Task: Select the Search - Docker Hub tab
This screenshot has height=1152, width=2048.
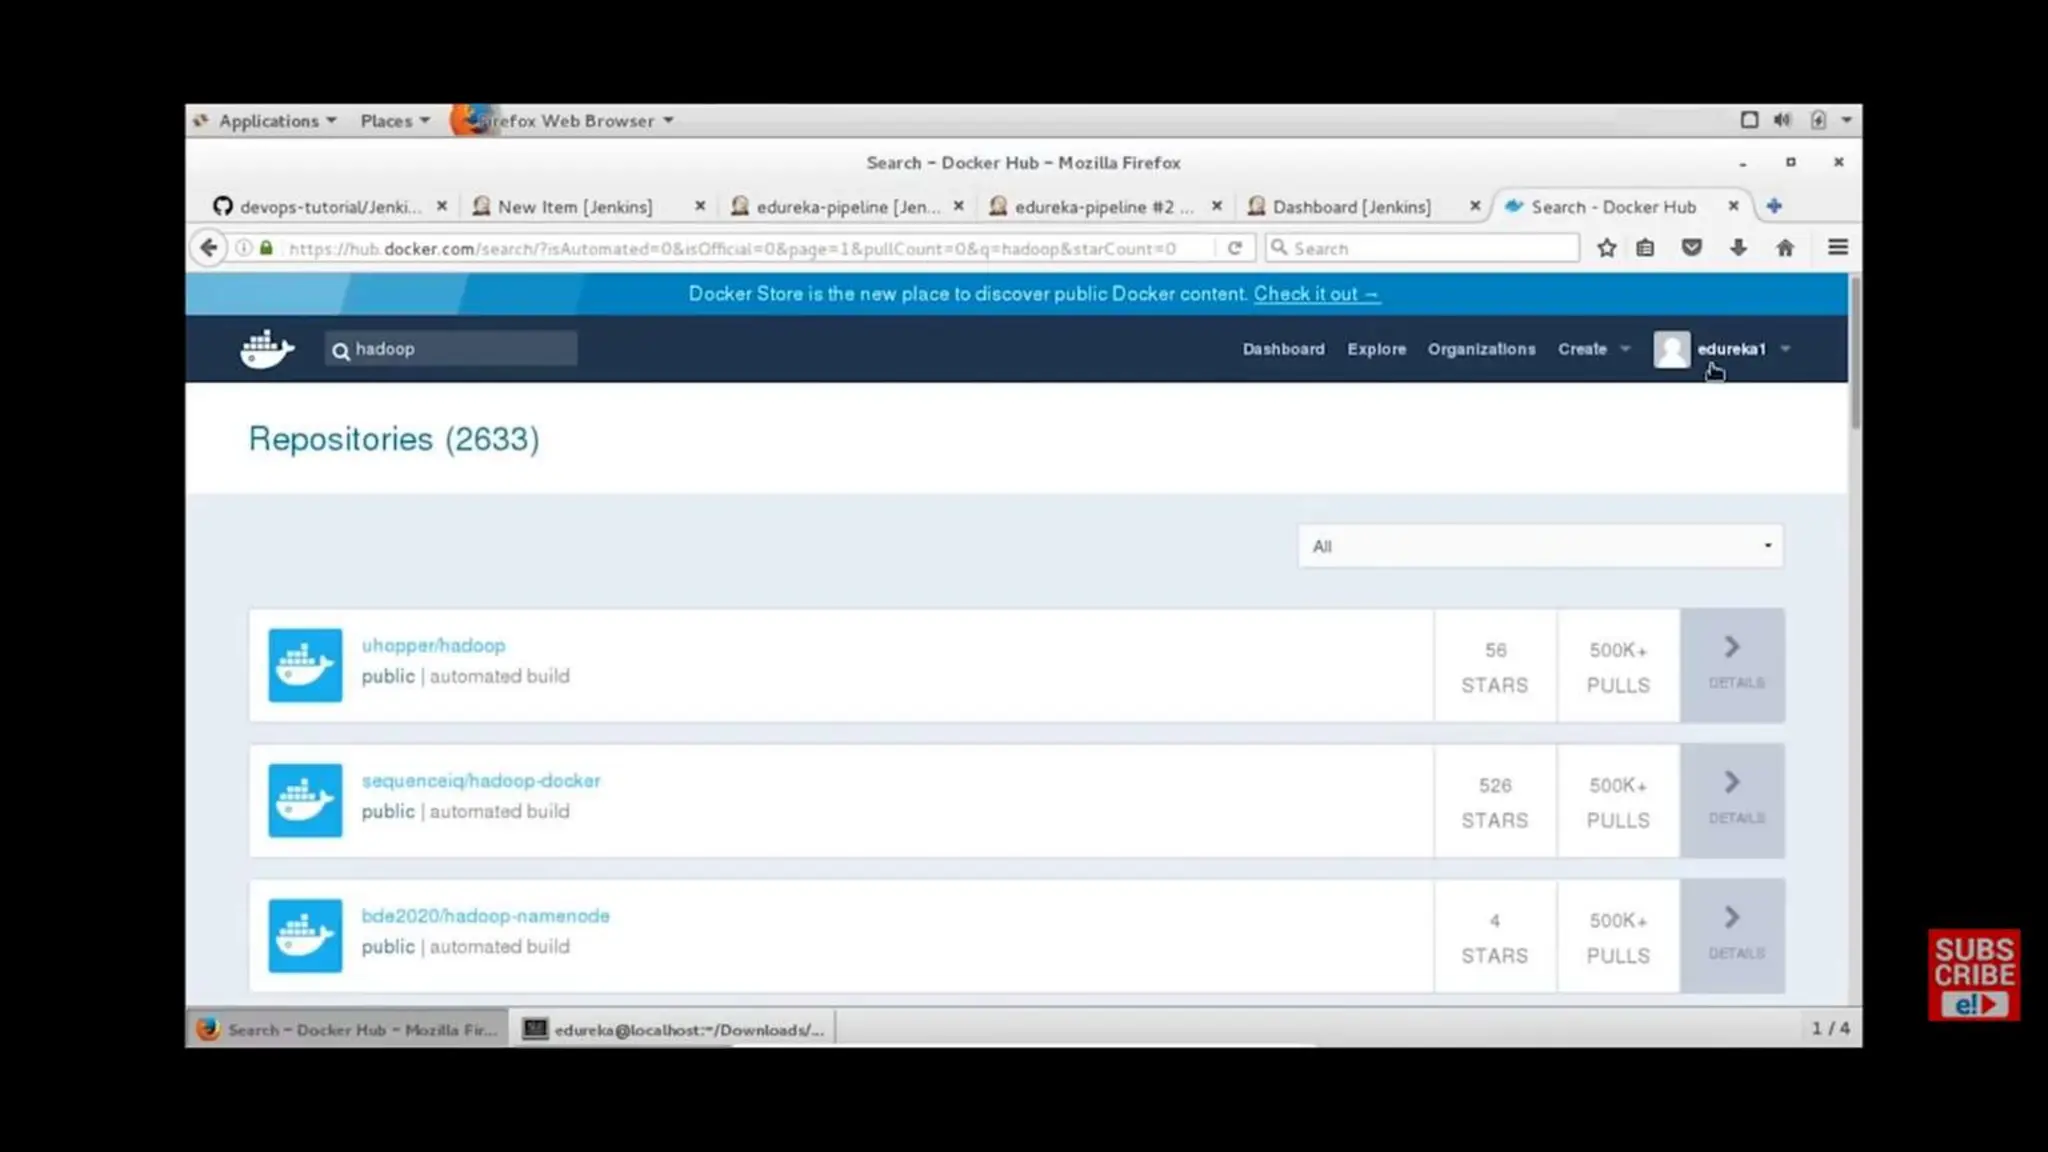Action: pyautogui.click(x=1613, y=207)
